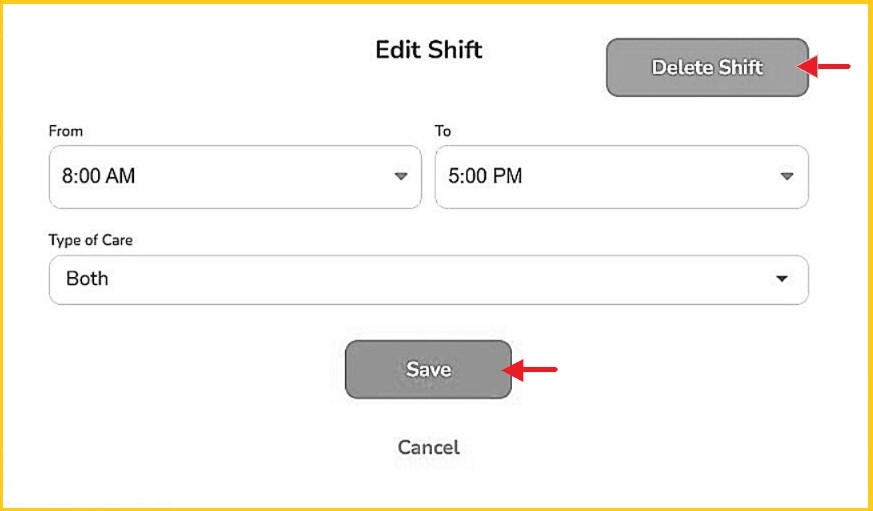Viewport: 873px width, 511px height.
Task: Cancel editing the shift
Action: coord(428,447)
